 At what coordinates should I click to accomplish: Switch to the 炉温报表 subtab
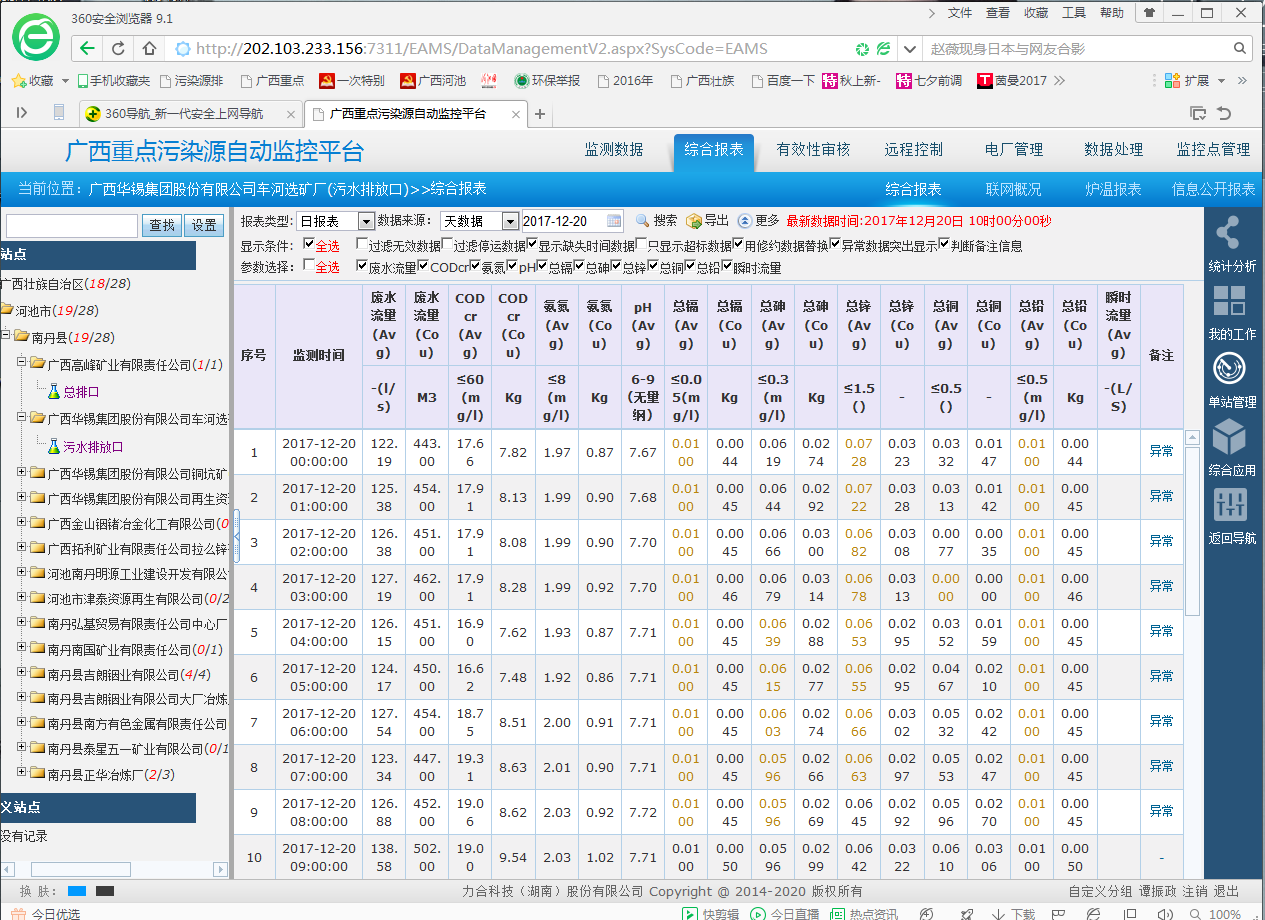click(x=1113, y=189)
